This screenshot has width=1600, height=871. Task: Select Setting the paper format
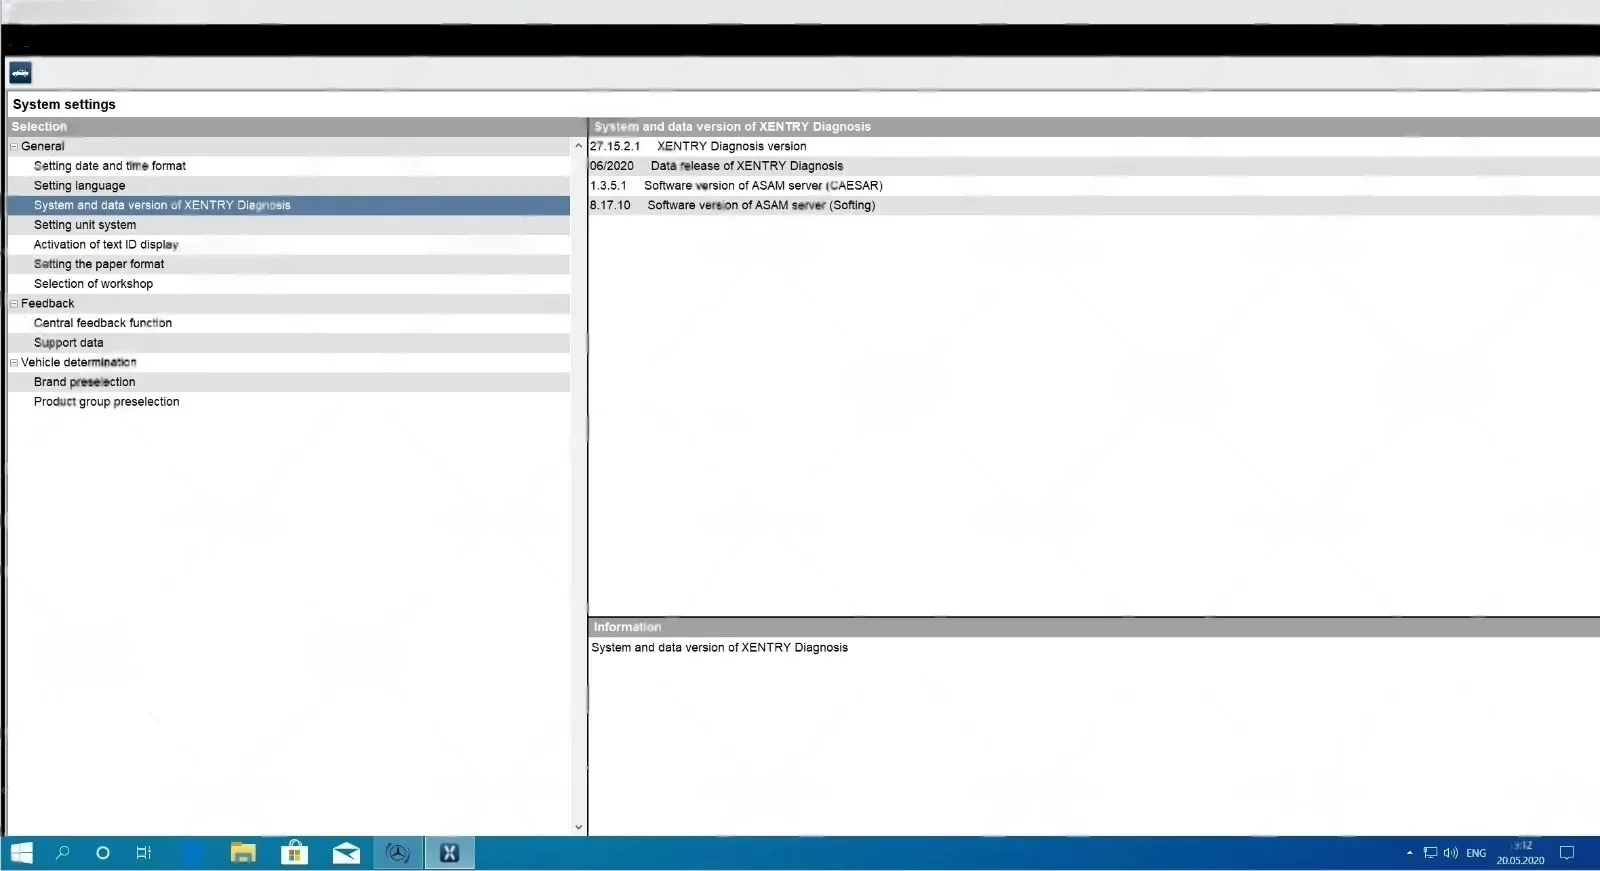(x=289, y=264)
